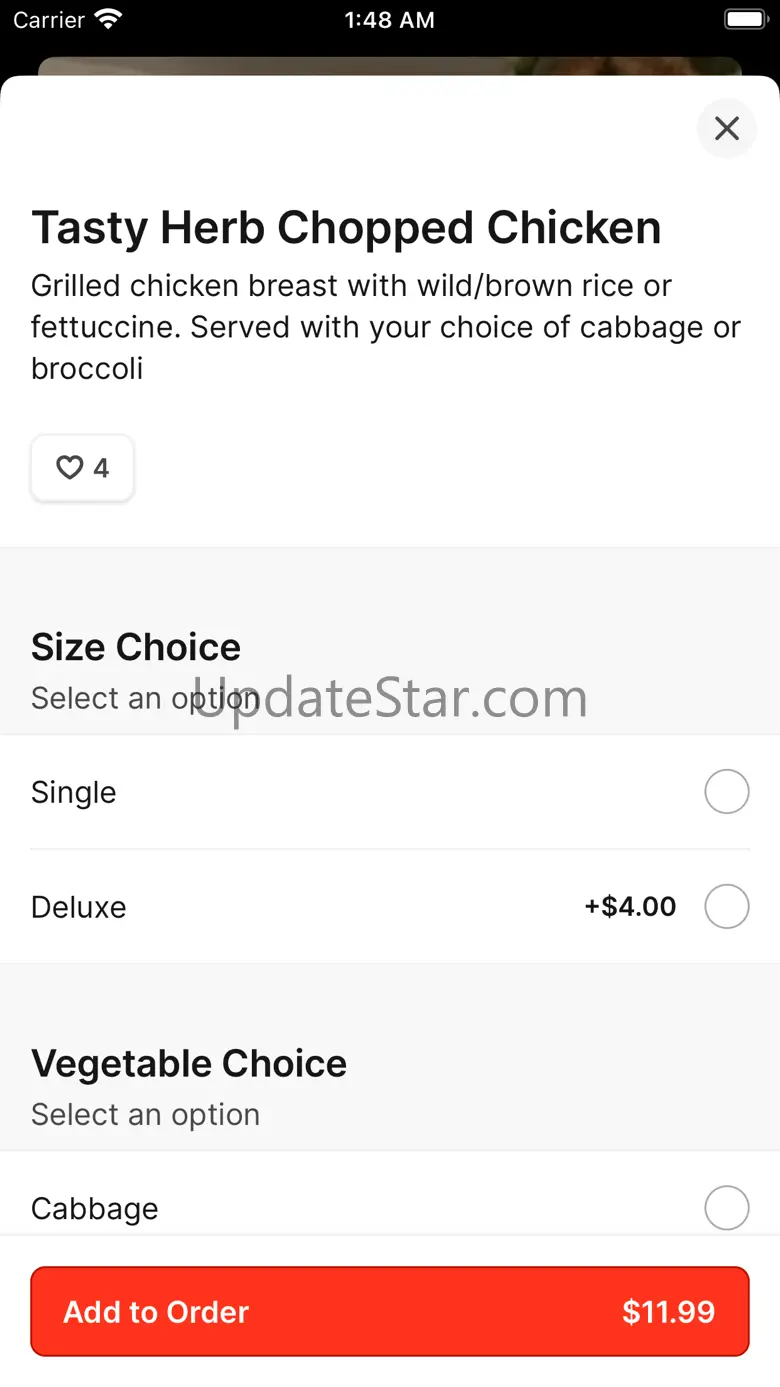Screen dimensions: 780x1387
Task: Click the Single option label
Action: [x=74, y=792]
